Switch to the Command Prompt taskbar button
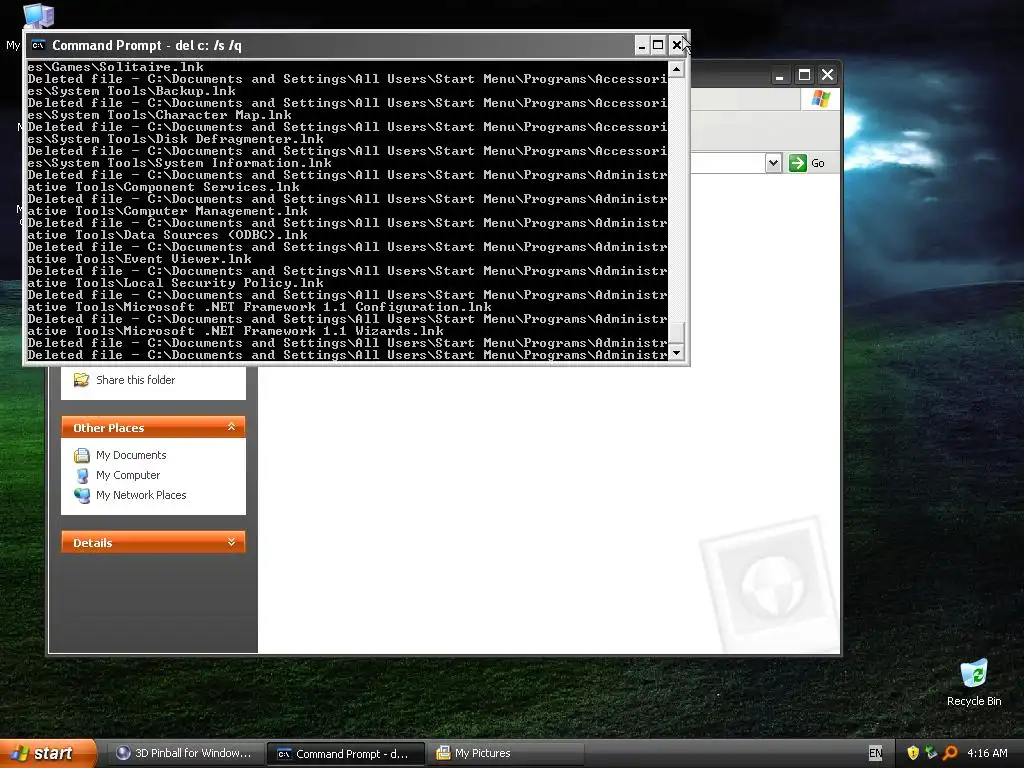This screenshot has width=1024, height=768. pos(345,754)
